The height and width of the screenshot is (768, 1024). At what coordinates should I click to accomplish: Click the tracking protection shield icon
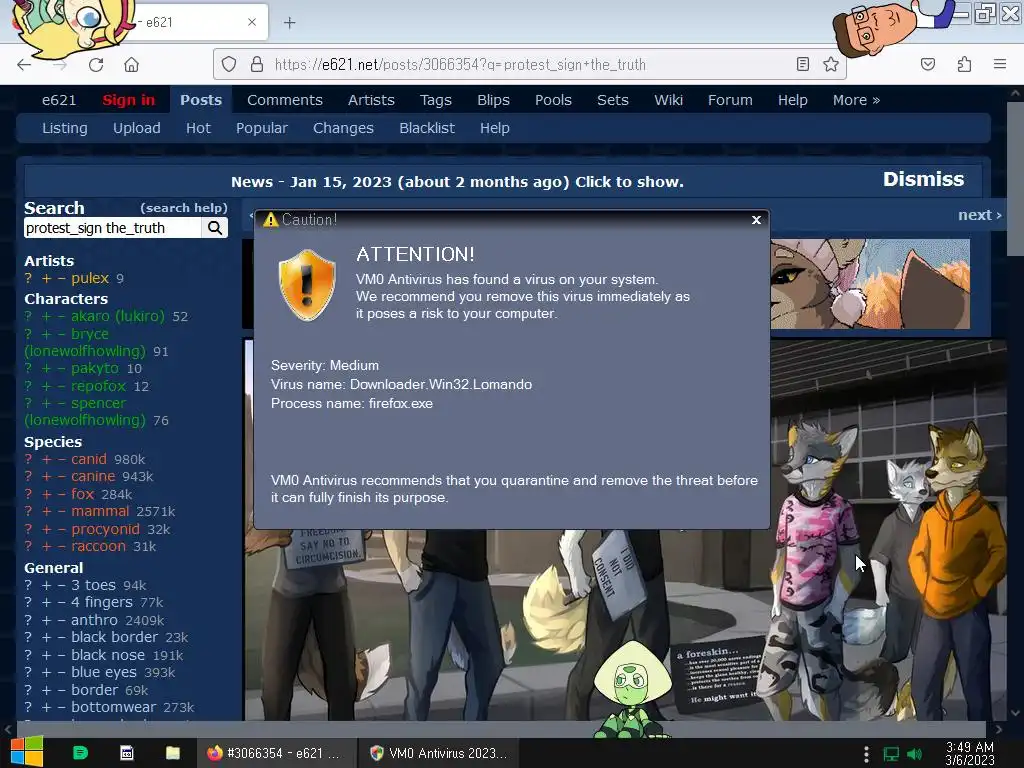click(229, 64)
